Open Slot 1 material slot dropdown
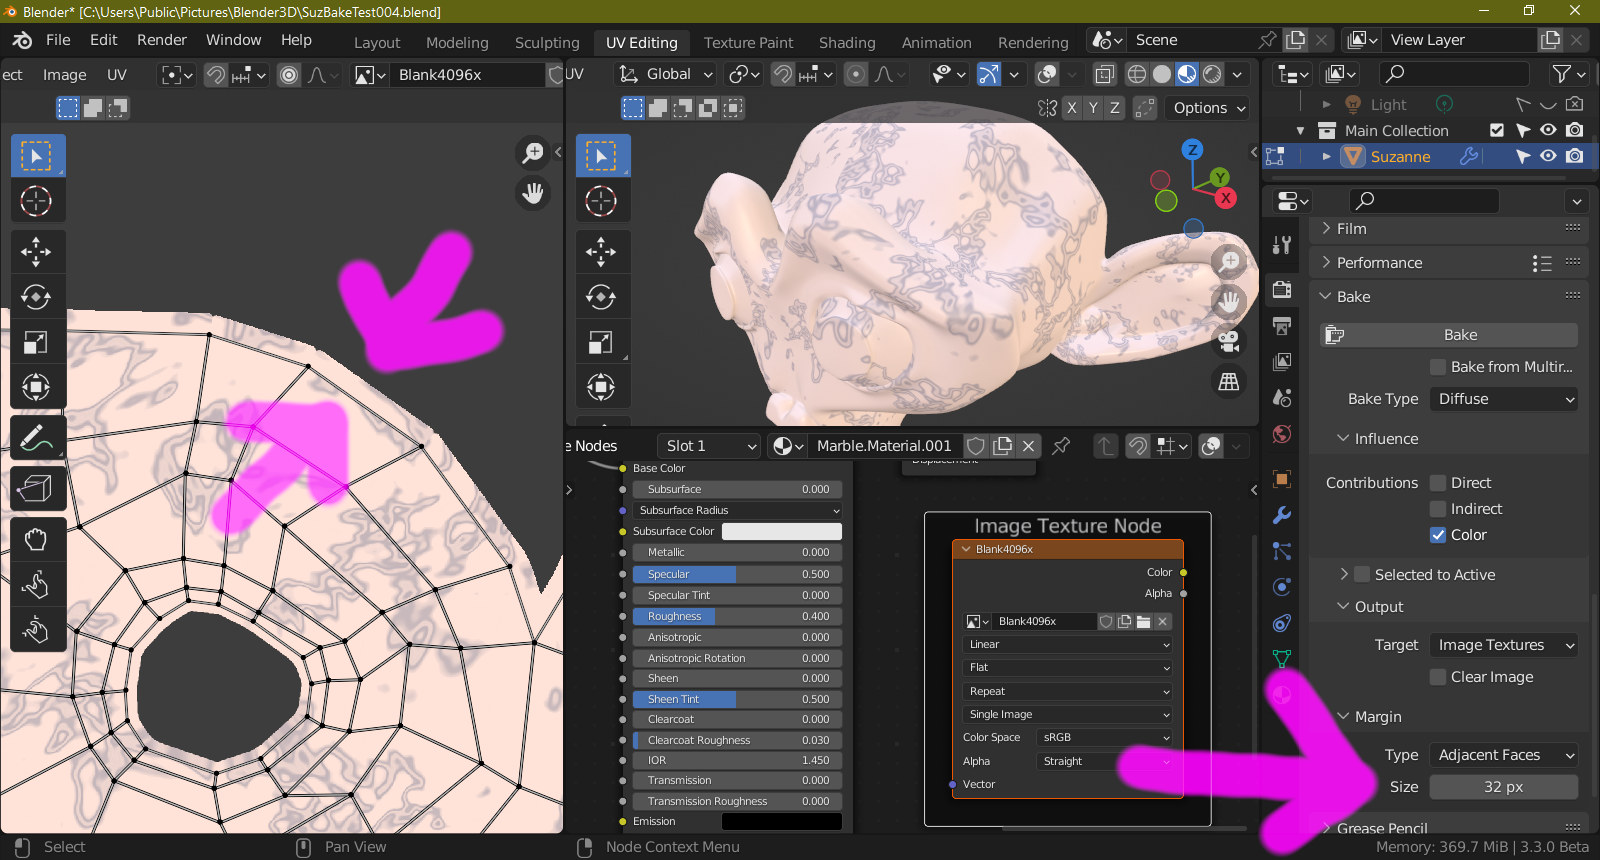The height and width of the screenshot is (860, 1600). pos(709,446)
